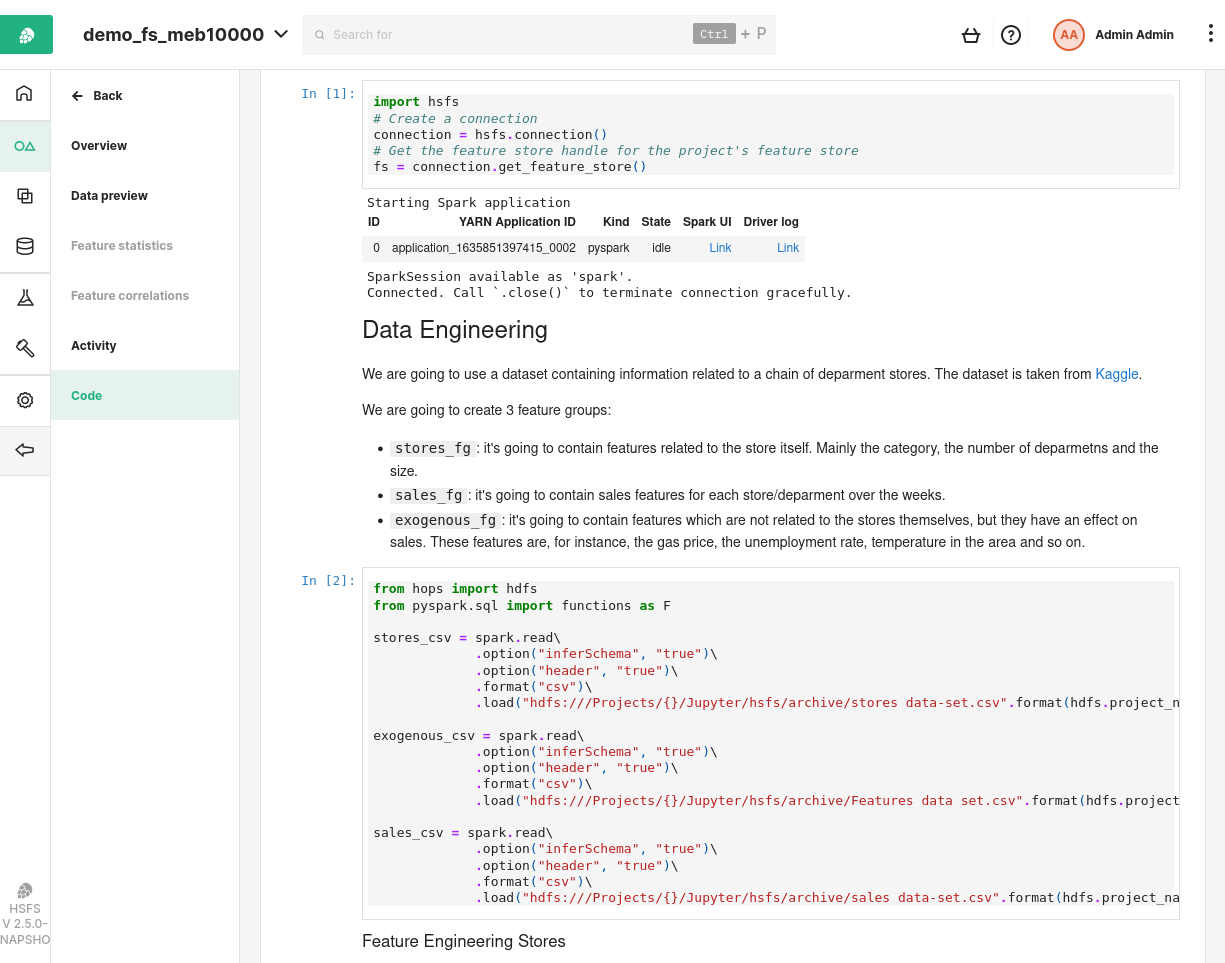Open the help question mark icon

click(x=1010, y=34)
